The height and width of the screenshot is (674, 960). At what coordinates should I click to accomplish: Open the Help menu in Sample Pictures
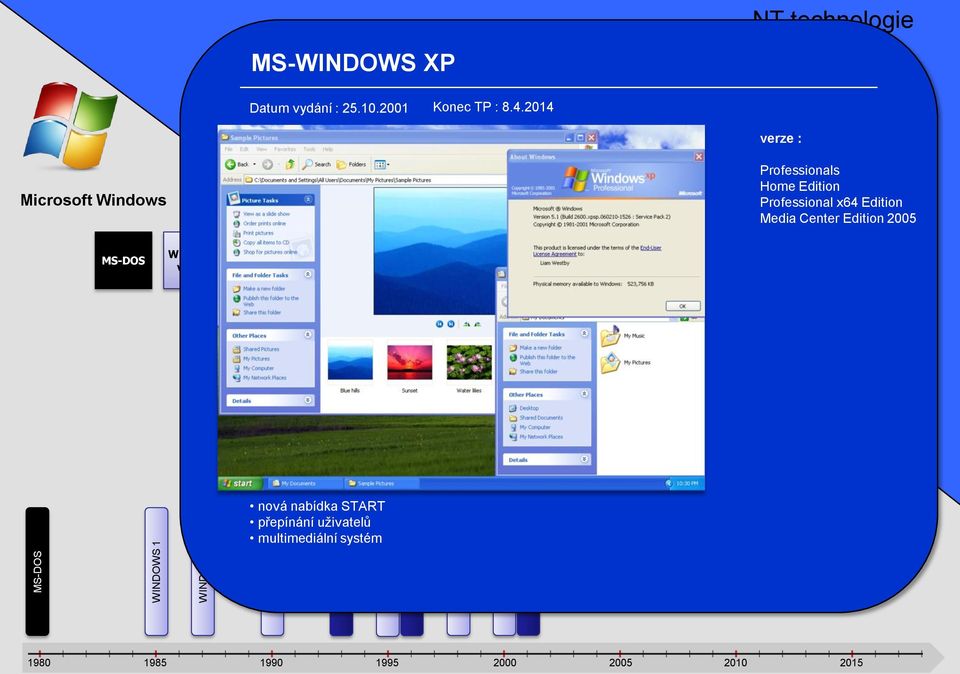click(328, 149)
